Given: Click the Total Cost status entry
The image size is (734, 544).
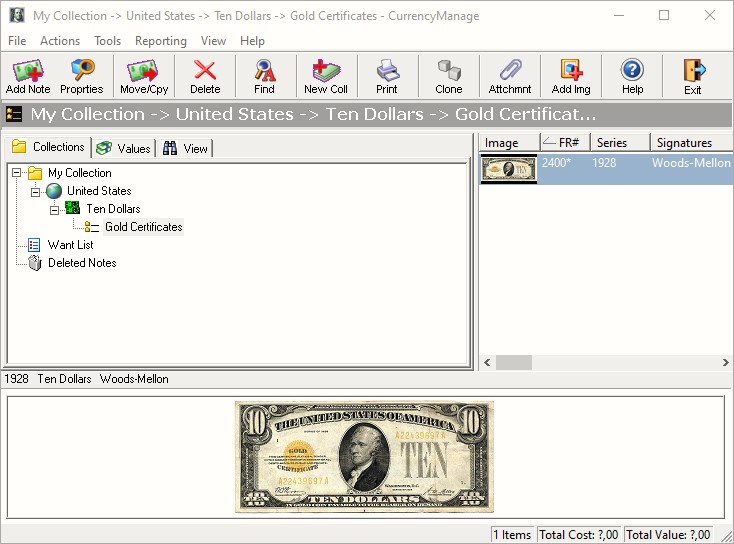Looking at the screenshot, I should [579, 535].
